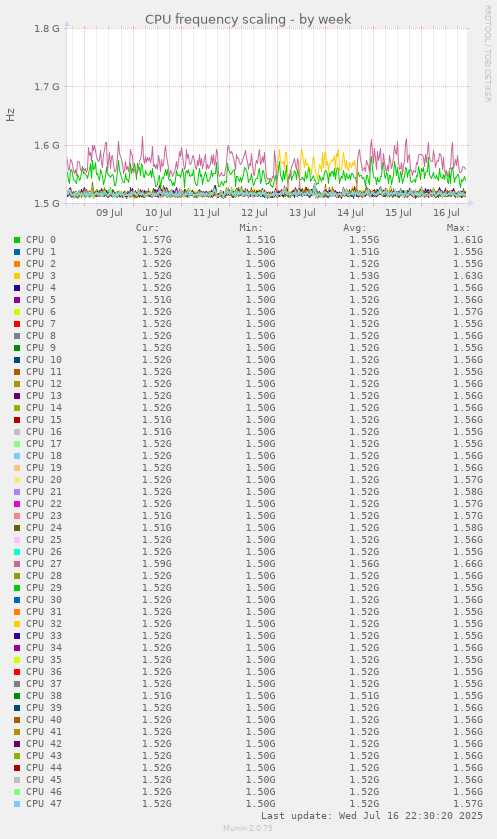
Task: Click CPU 27's average value 1.56G
Action: click(x=364, y=563)
